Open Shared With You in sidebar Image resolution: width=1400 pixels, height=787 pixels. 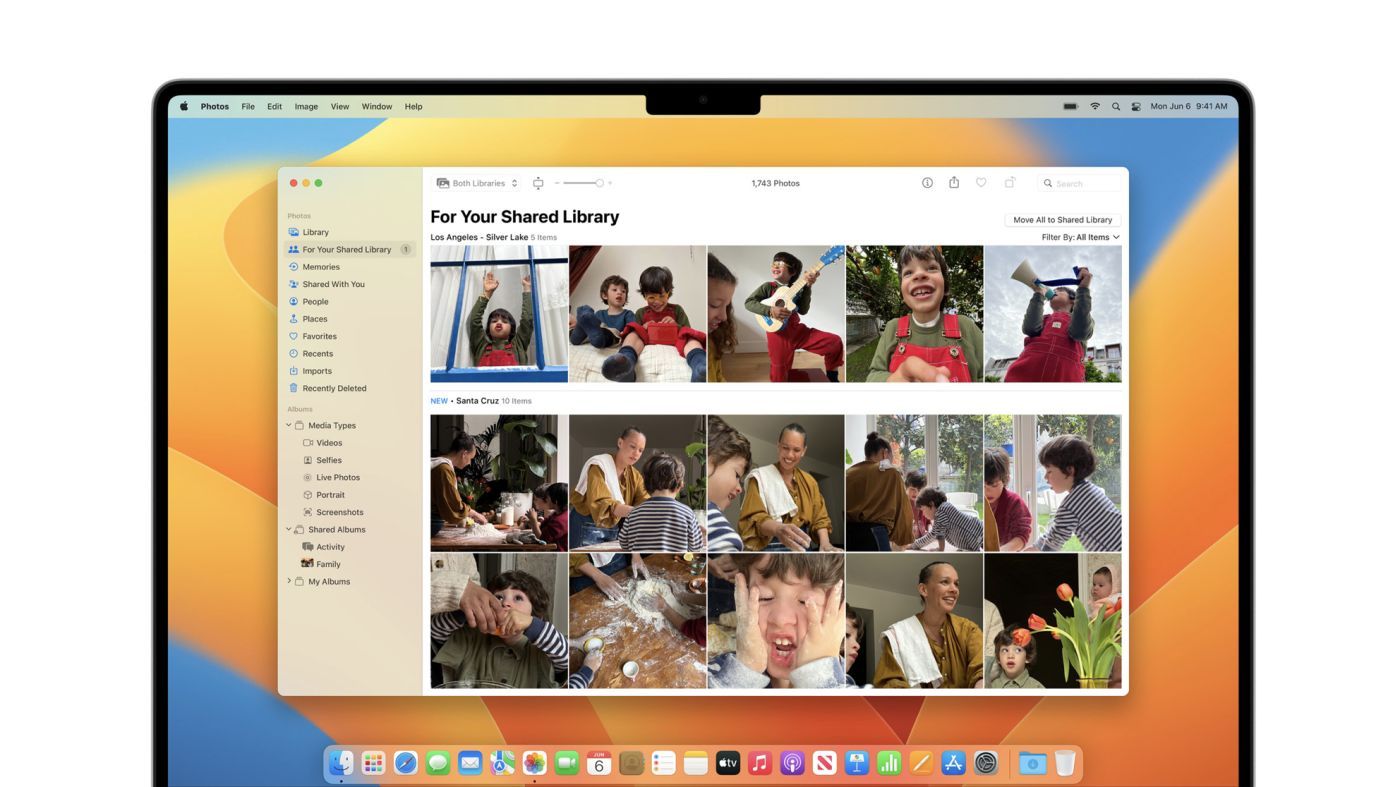(x=350, y=284)
